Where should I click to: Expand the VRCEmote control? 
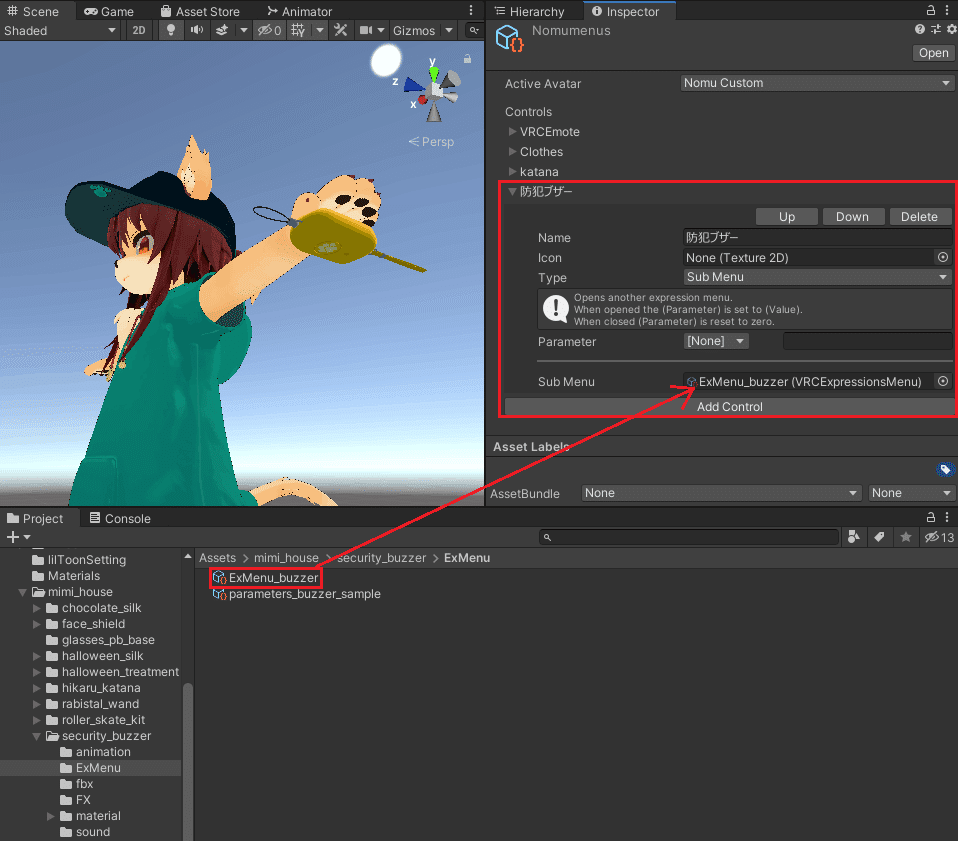(x=513, y=131)
